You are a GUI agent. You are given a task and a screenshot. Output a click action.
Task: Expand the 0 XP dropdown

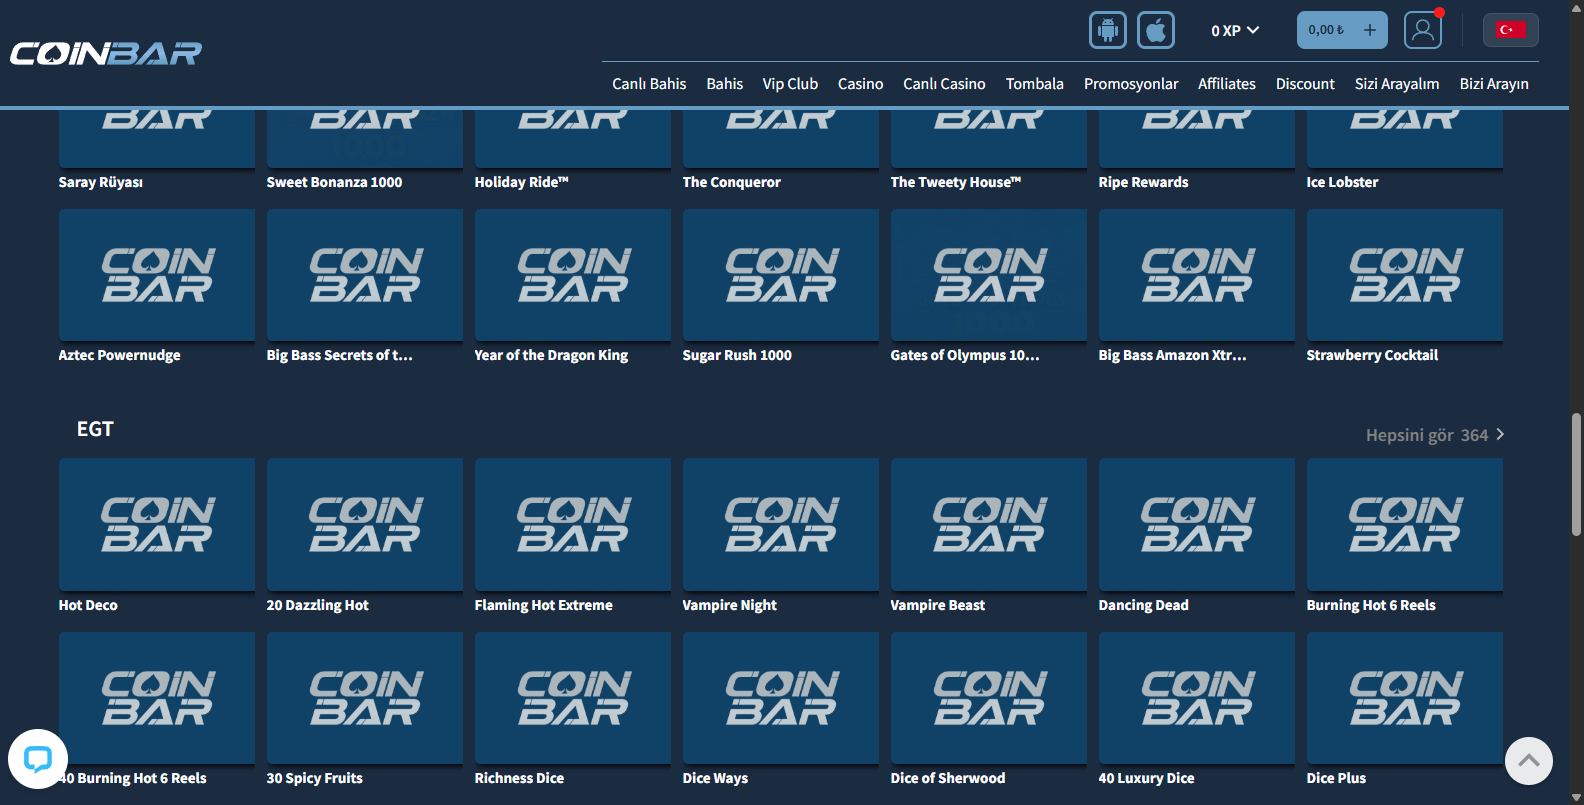pyautogui.click(x=1235, y=30)
